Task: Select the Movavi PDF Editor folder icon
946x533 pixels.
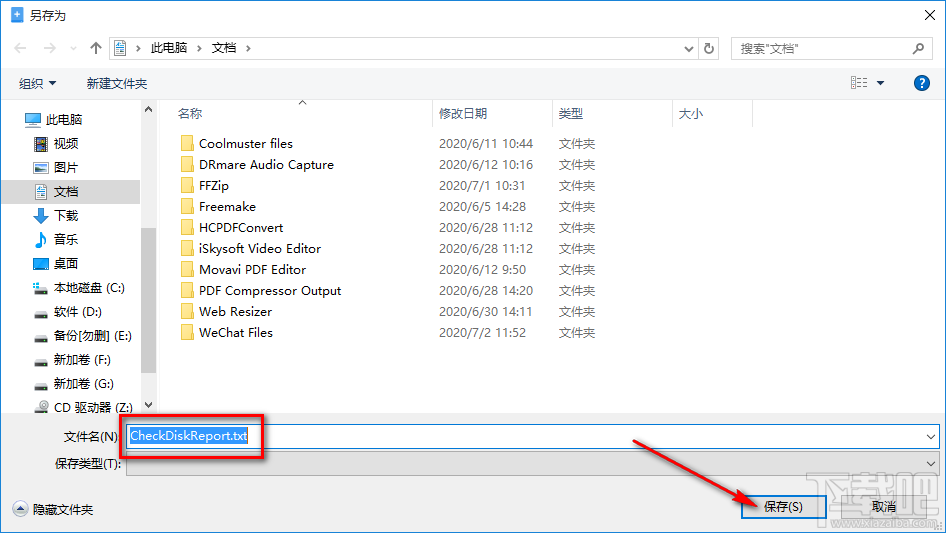Action: click(x=187, y=269)
